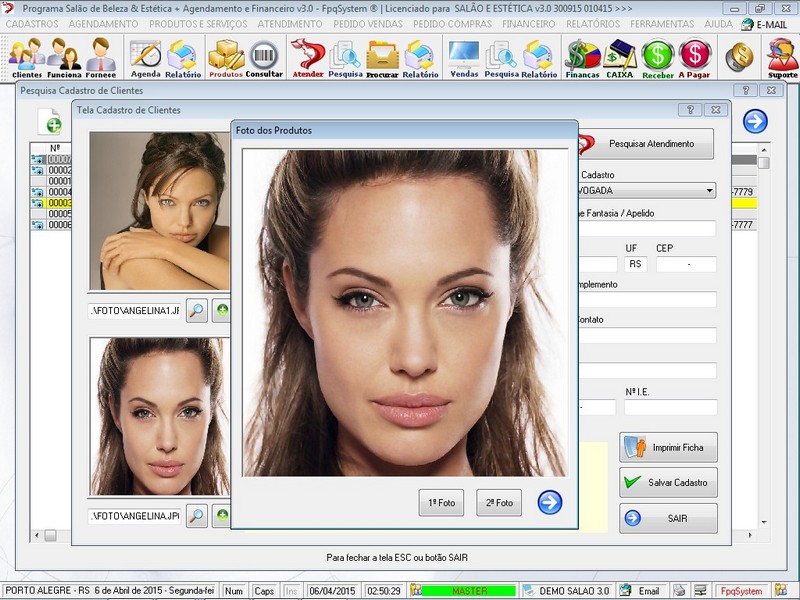Open Funciona employees toolbar icon
Image resolution: width=800 pixels, height=600 pixels.
point(64,58)
